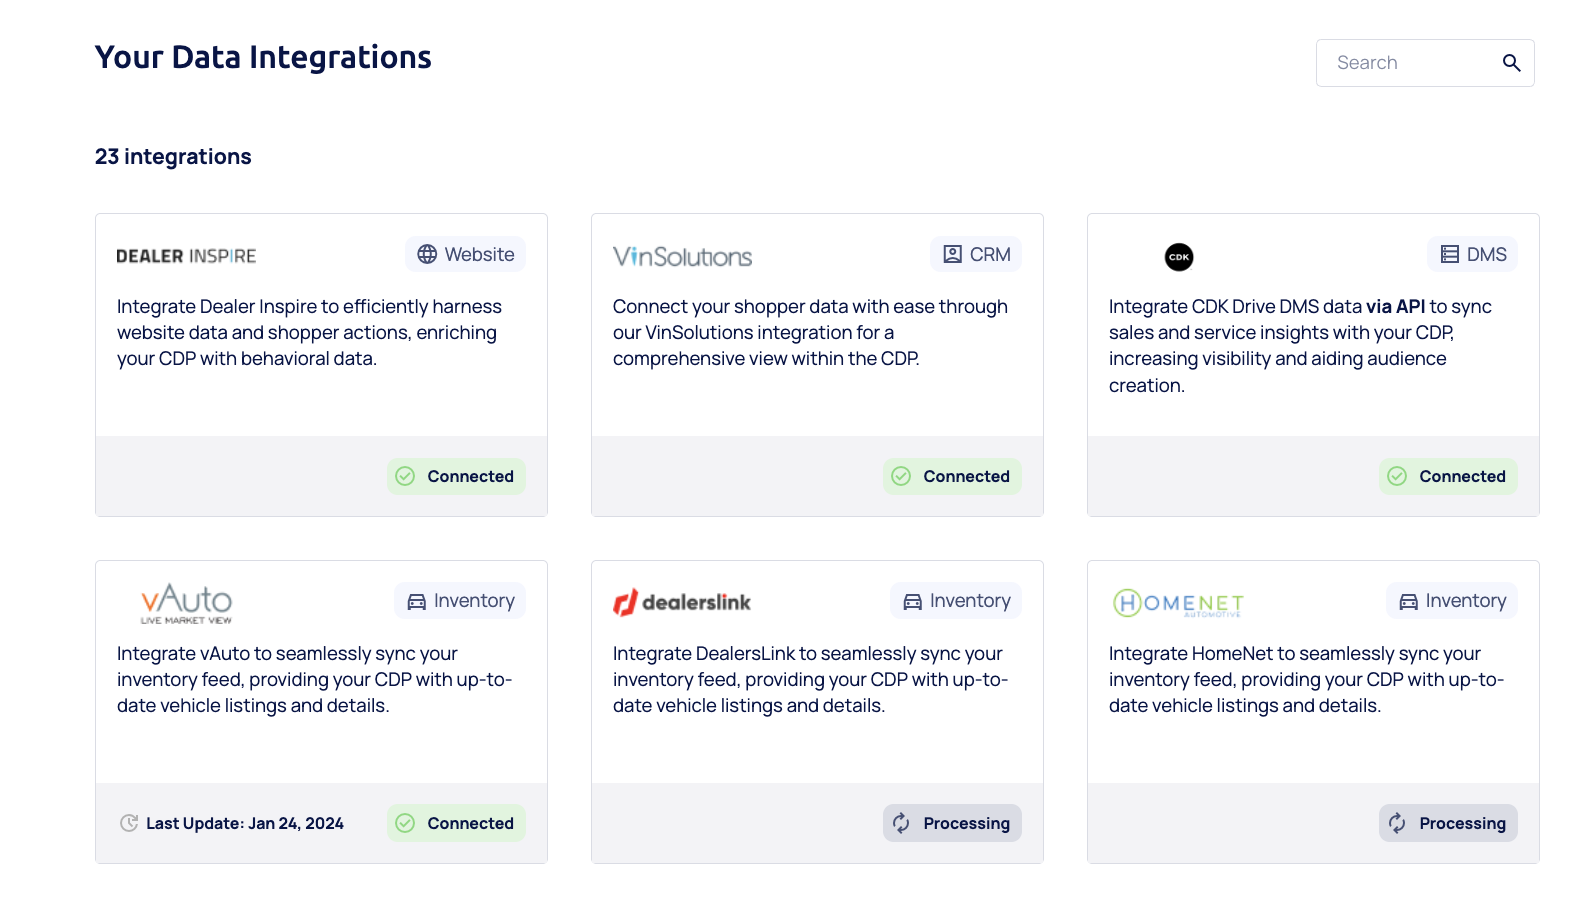Click Processing status on HomeNet card
The height and width of the screenshot is (906, 1576).
point(1448,823)
